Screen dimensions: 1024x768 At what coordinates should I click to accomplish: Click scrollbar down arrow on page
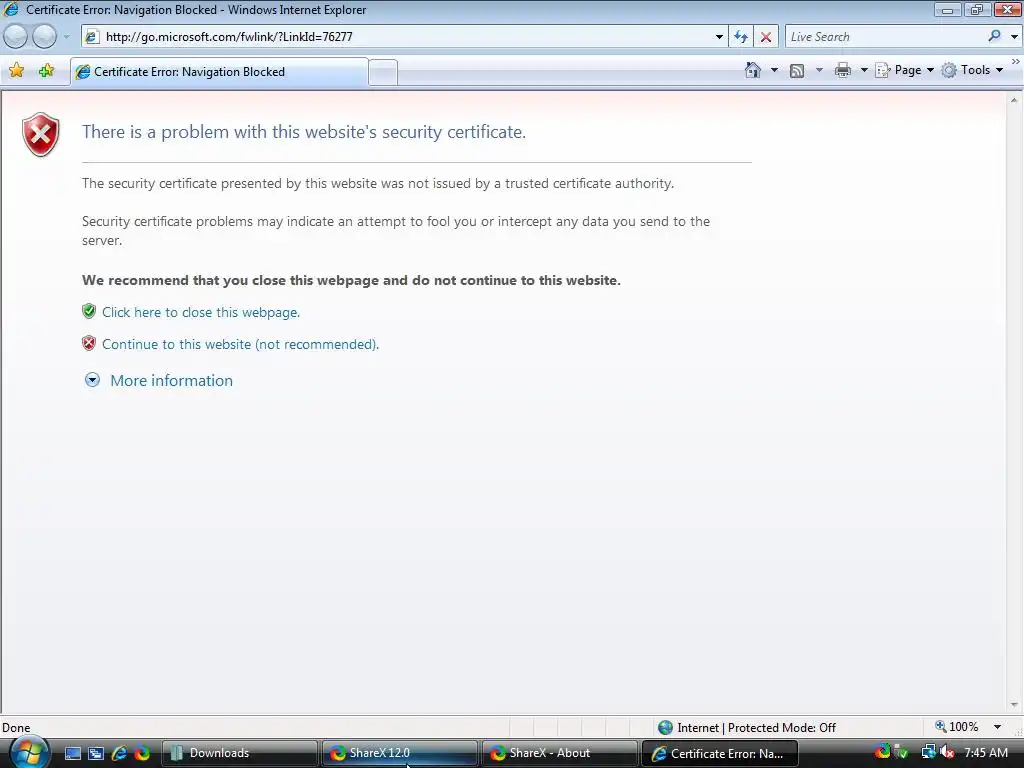pos(1014,705)
